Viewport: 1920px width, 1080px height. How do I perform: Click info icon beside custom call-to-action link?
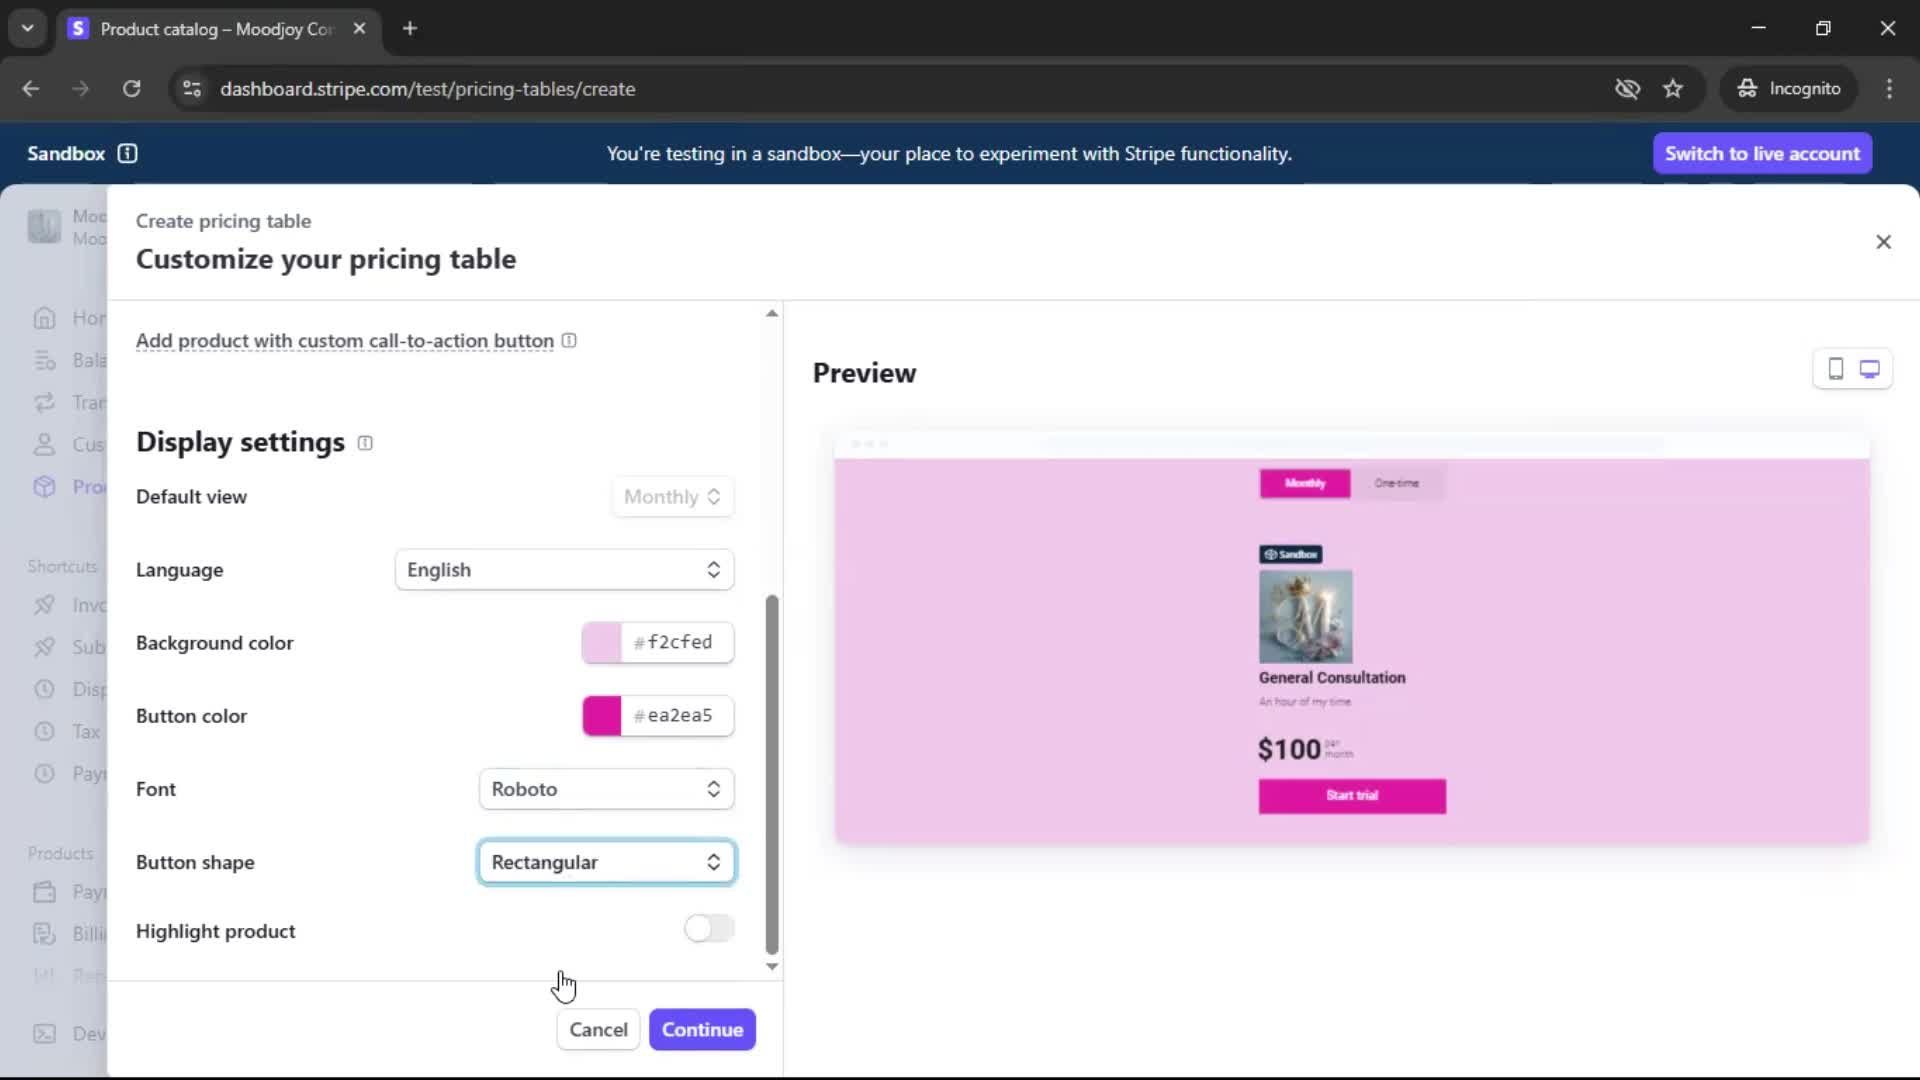569,341
